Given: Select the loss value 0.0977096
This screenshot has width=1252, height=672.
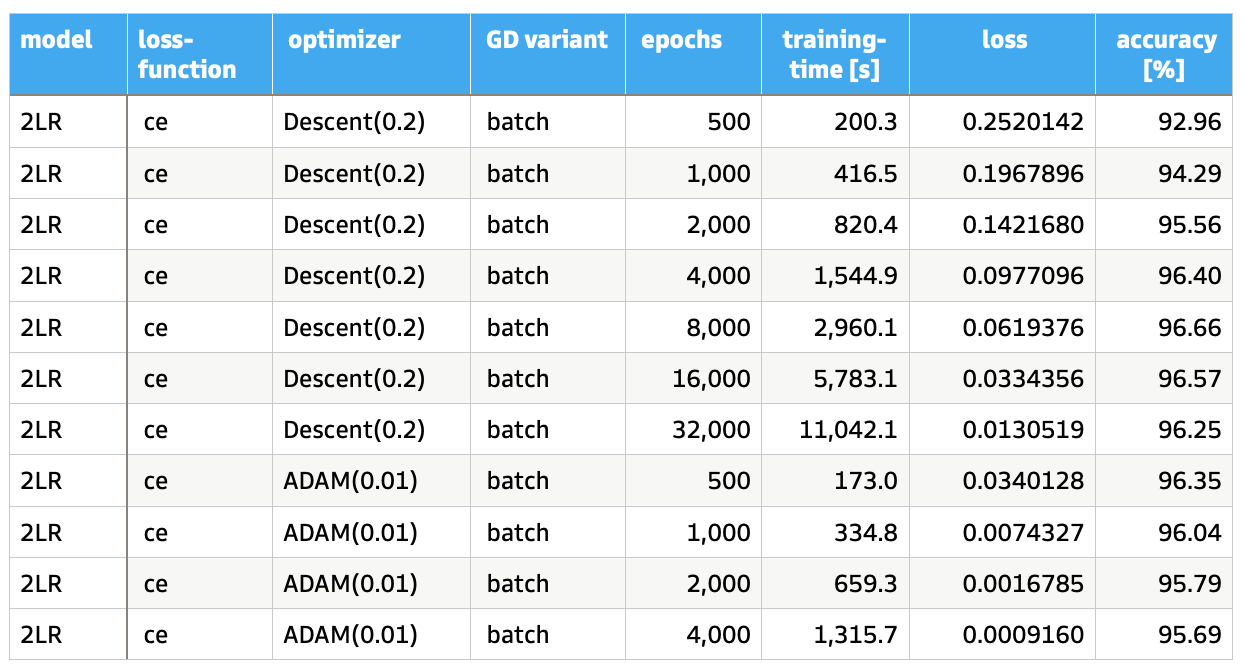Looking at the screenshot, I should pyautogui.click(x=1023, y=276).
